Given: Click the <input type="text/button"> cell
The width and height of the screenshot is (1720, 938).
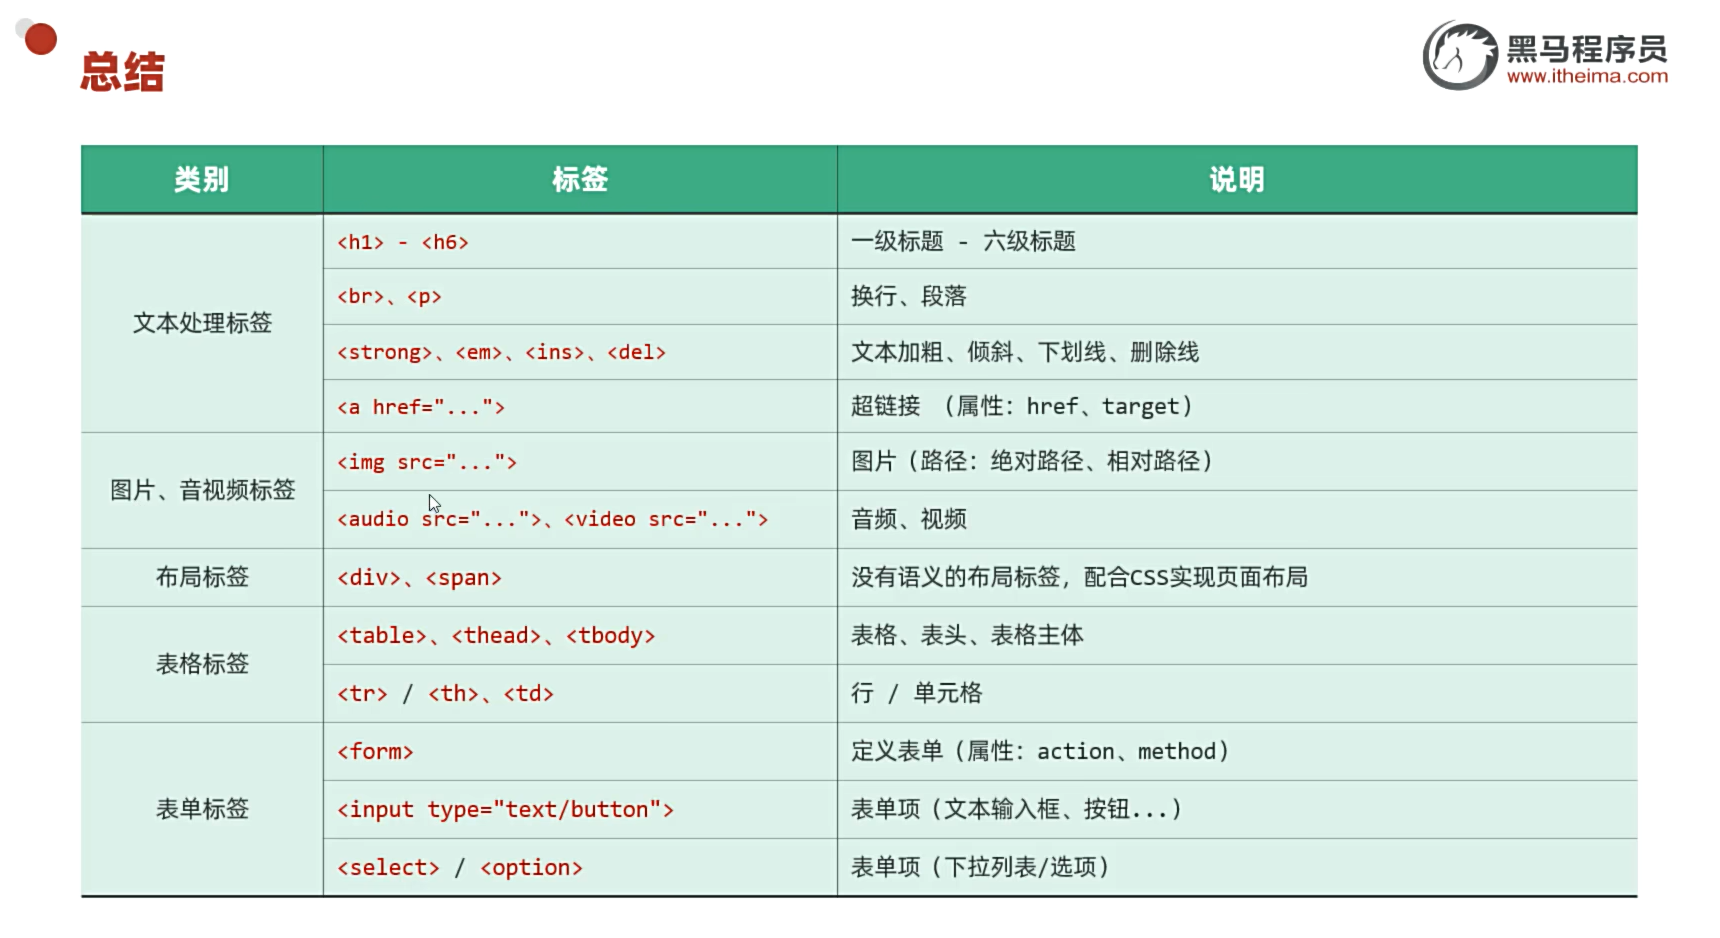Looking at the screenshot, I should click(x=580, y=809).
